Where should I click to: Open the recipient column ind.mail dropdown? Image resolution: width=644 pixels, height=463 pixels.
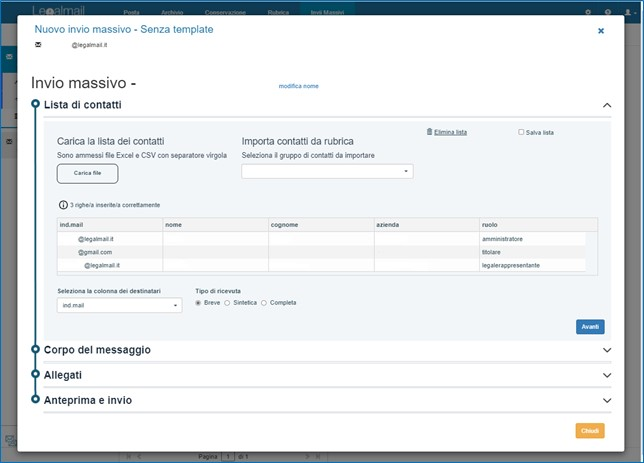120,305
